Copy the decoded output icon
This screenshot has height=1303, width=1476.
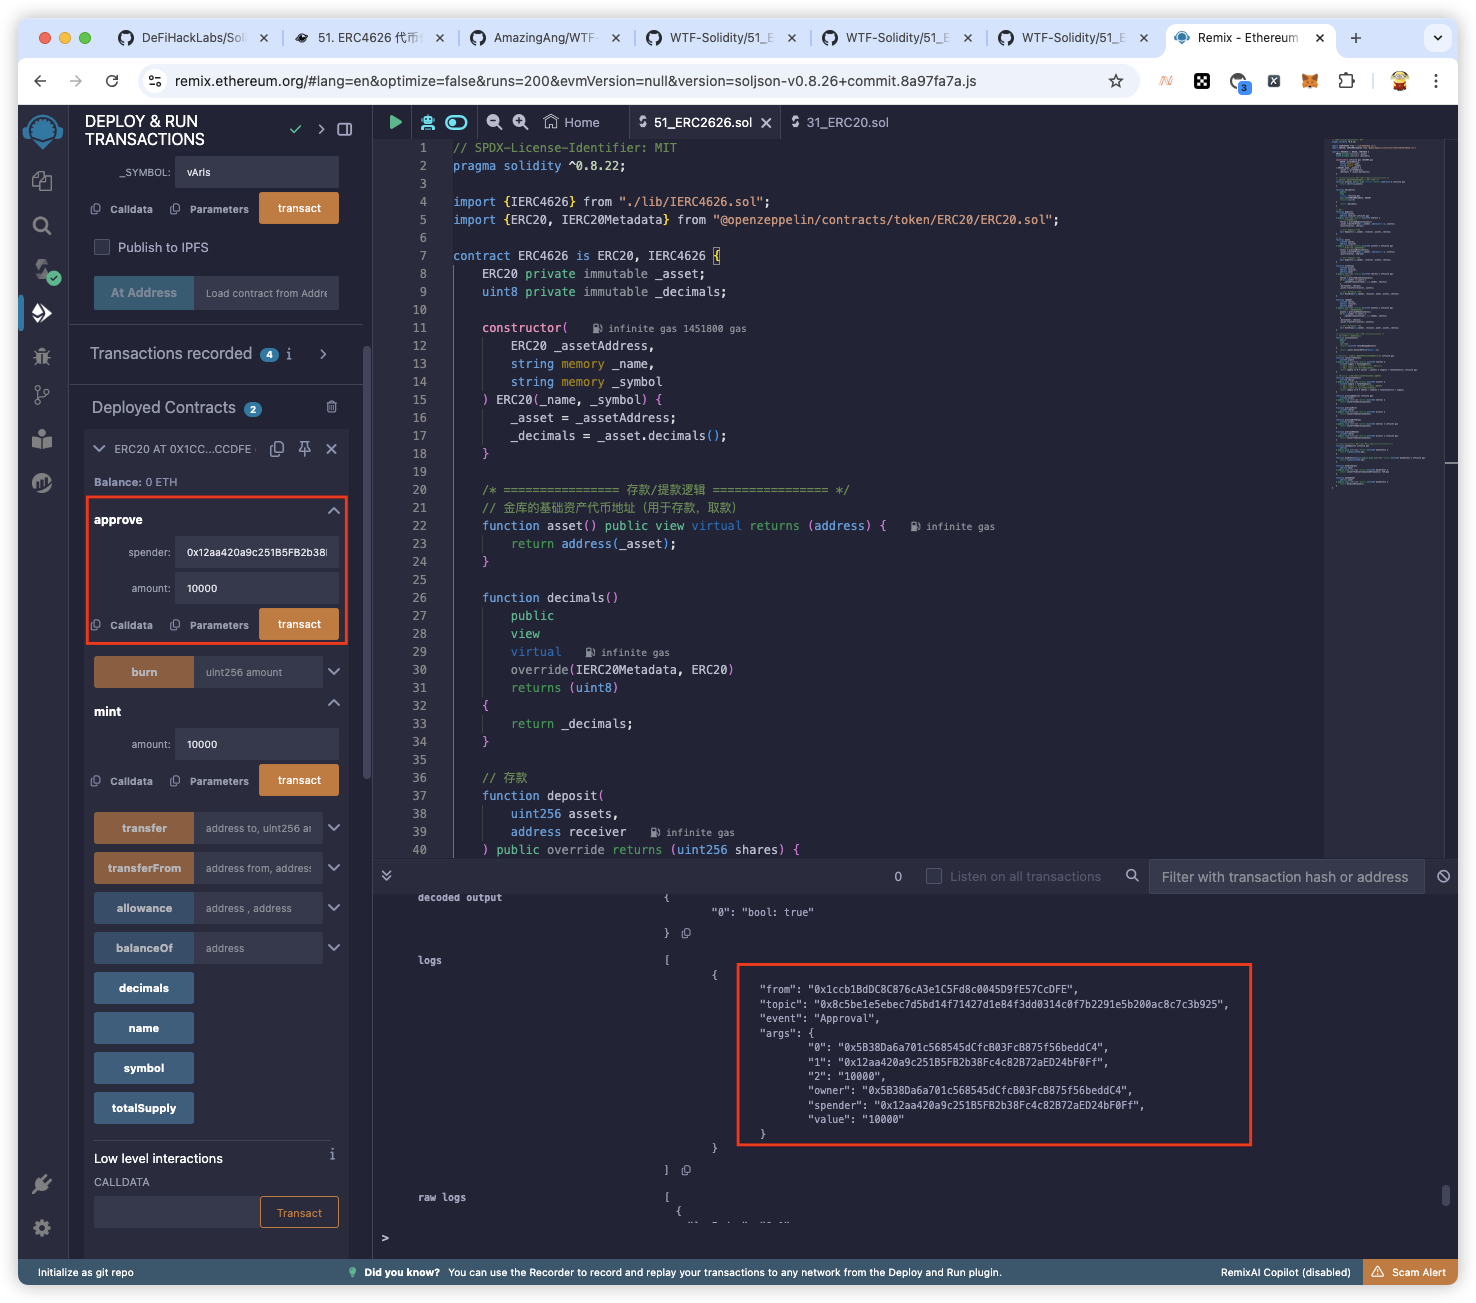pyautogui.click(x=686, y=933)
